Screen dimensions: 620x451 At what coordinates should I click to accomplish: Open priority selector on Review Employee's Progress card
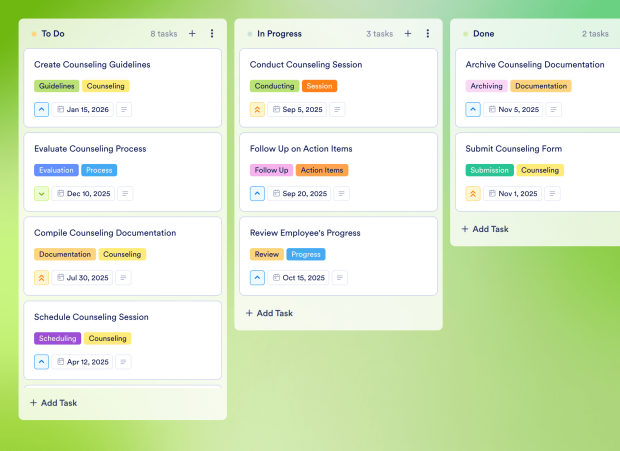[x=257, y=278]
